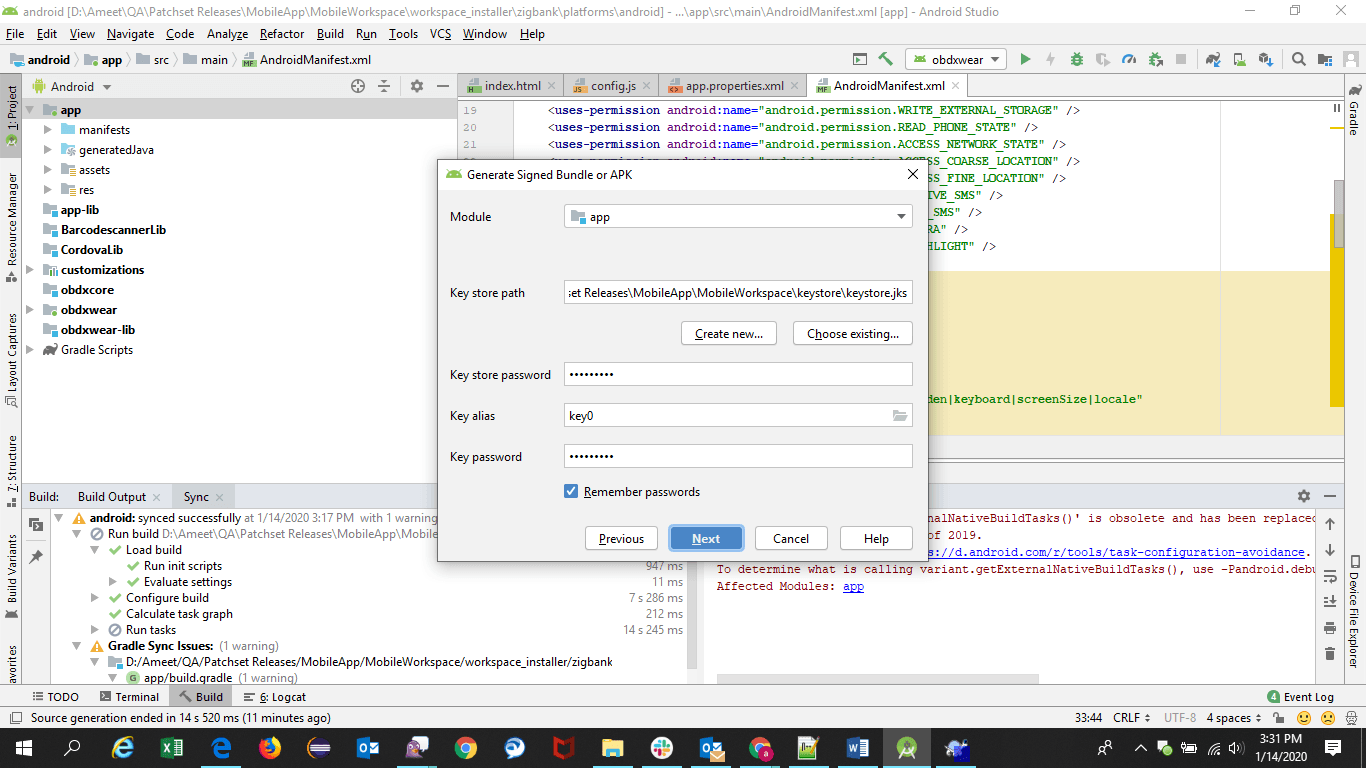The height and width of the screenshot is (768, 1366).
Task: Click the Debug app bug icon
Action: (x=1076, y=60)
